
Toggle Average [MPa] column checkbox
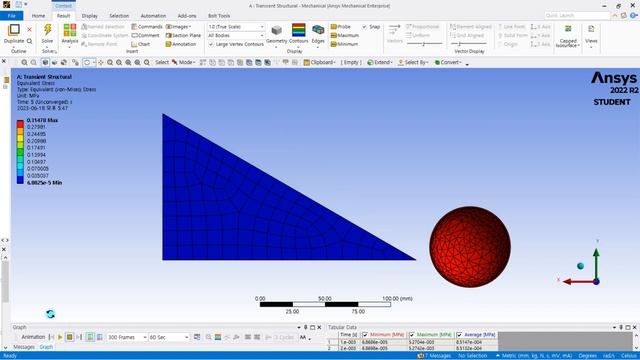(459, 335)
